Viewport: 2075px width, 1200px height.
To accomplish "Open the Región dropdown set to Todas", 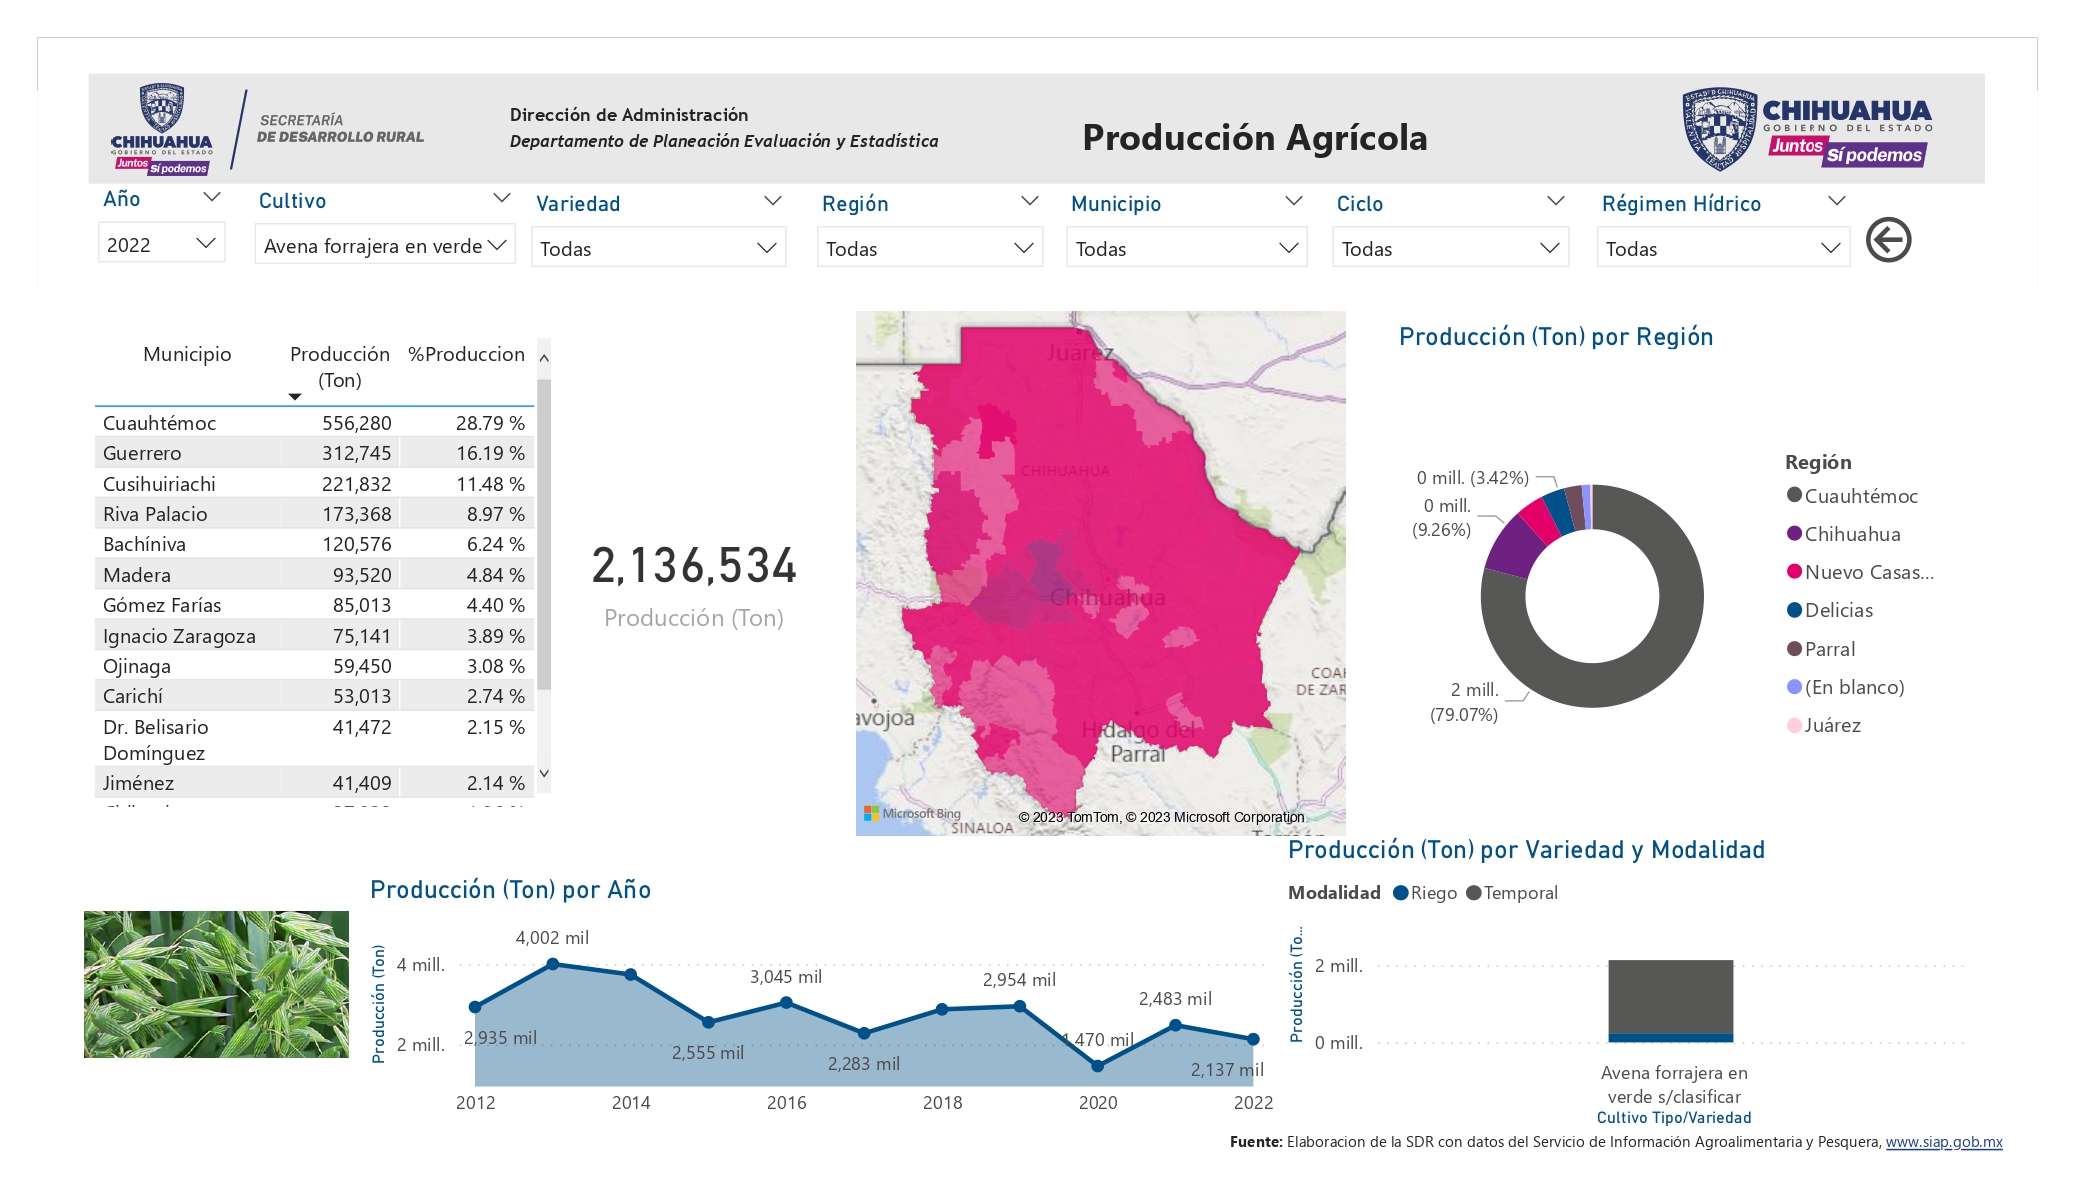I will (929, 248).
